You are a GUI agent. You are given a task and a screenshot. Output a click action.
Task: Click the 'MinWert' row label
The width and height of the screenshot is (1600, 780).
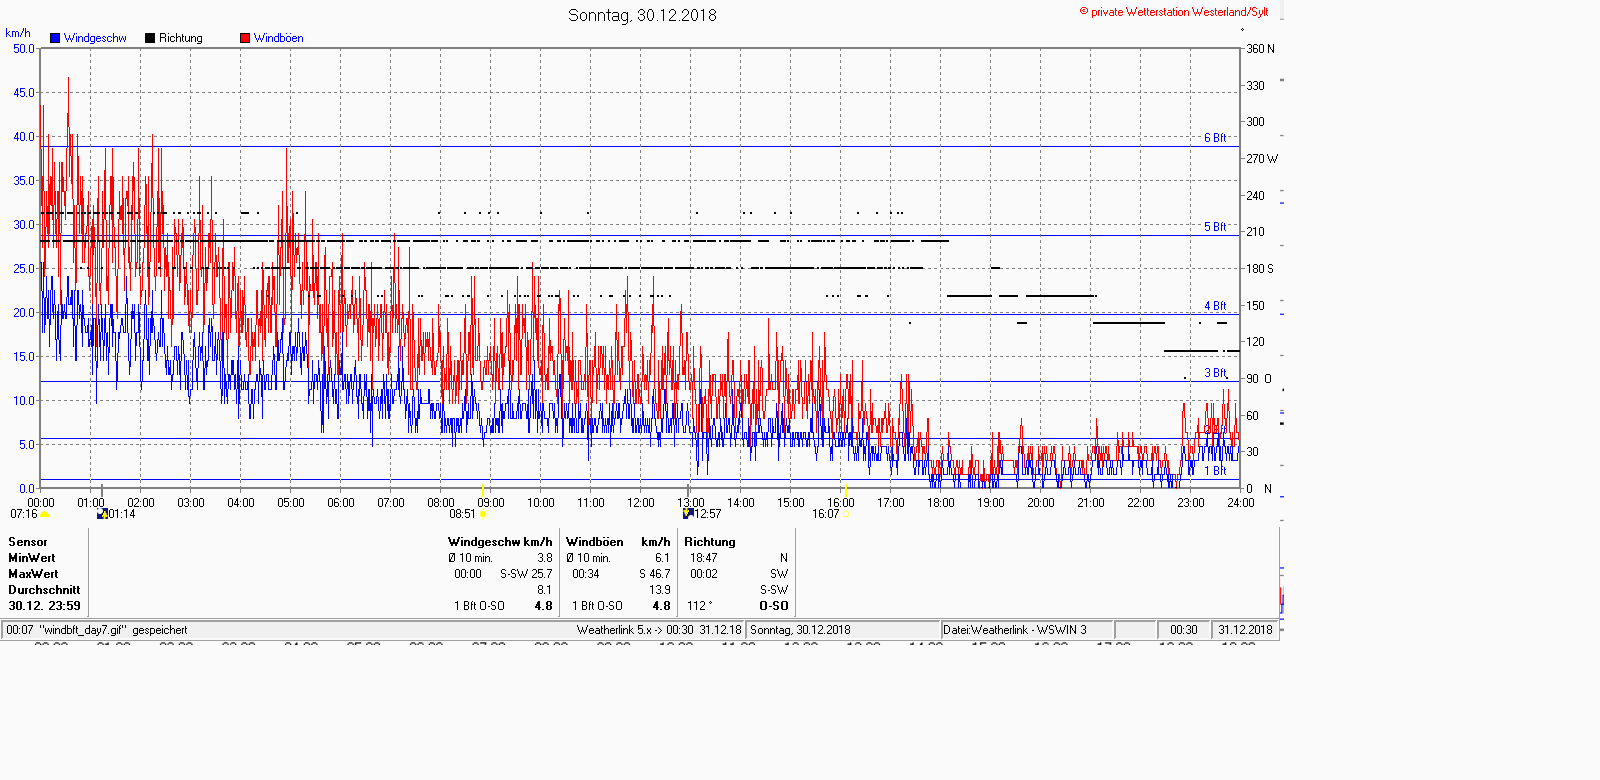[x=32, y=558]
